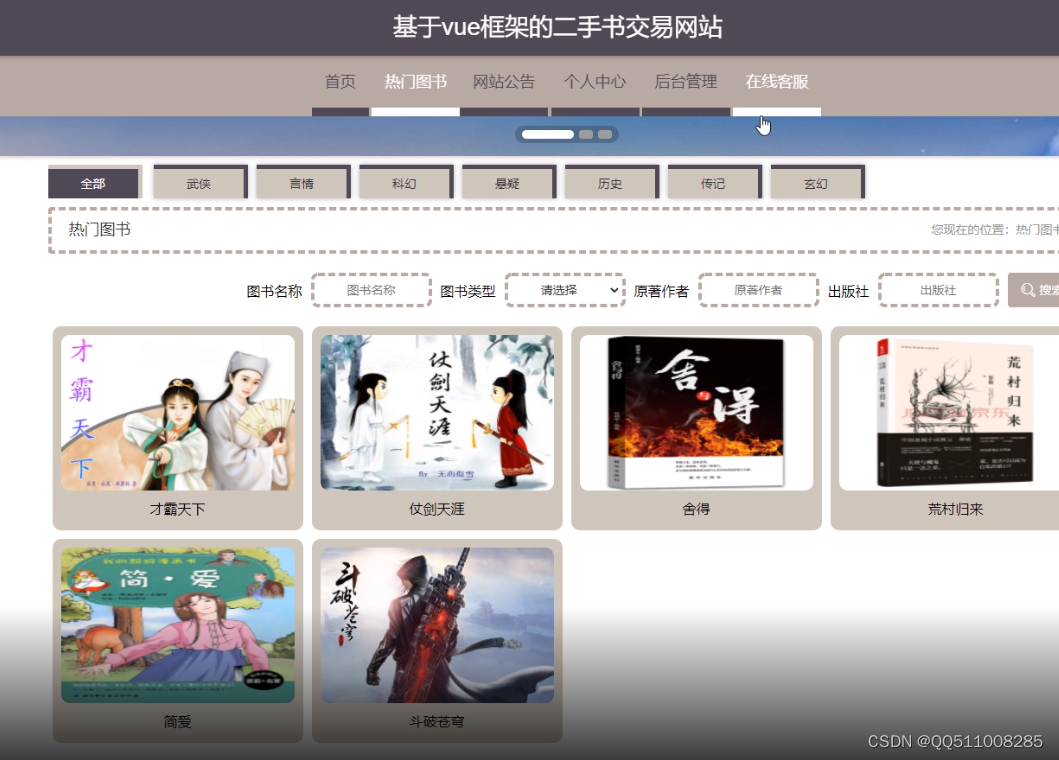Click the magnifier search icon
The image size is (1059, 760).
1030,289
